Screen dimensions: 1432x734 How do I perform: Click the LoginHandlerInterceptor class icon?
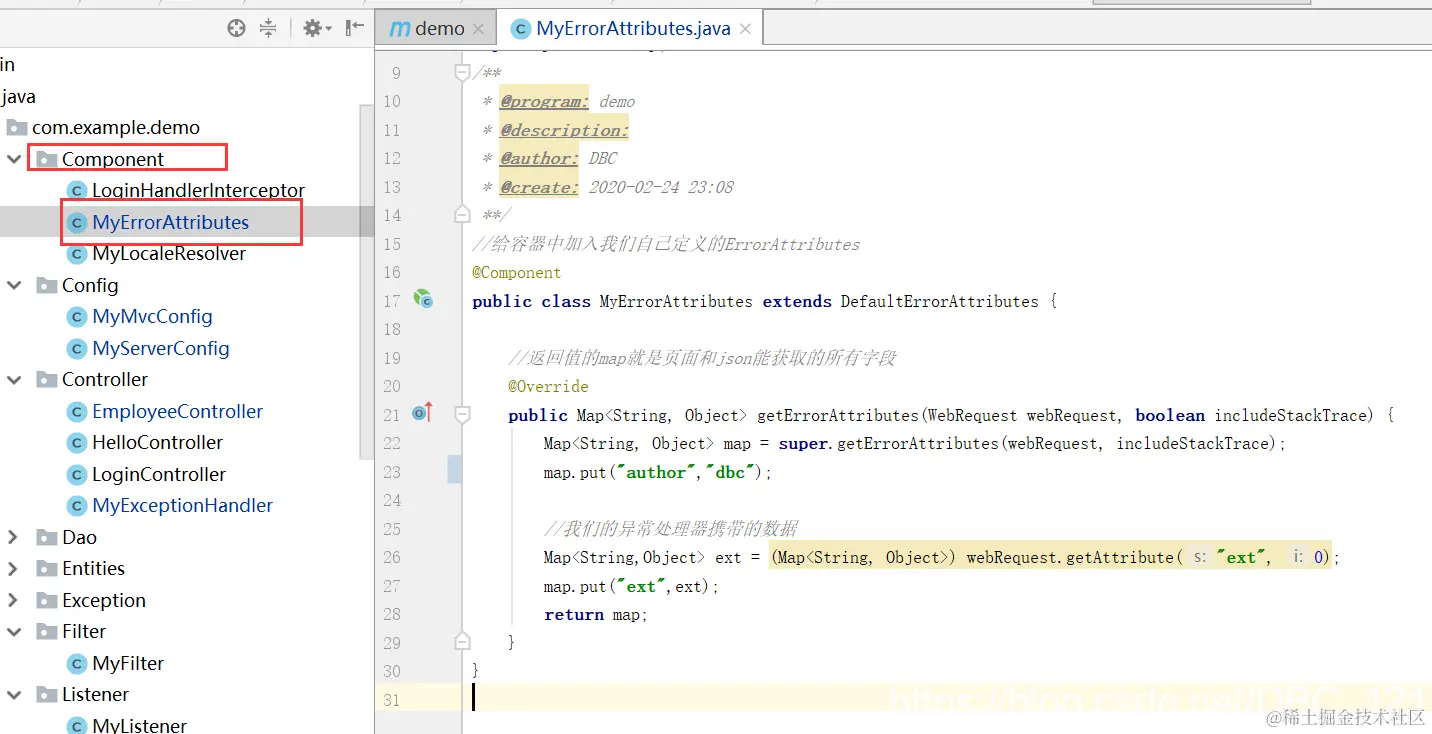[76, 191]
